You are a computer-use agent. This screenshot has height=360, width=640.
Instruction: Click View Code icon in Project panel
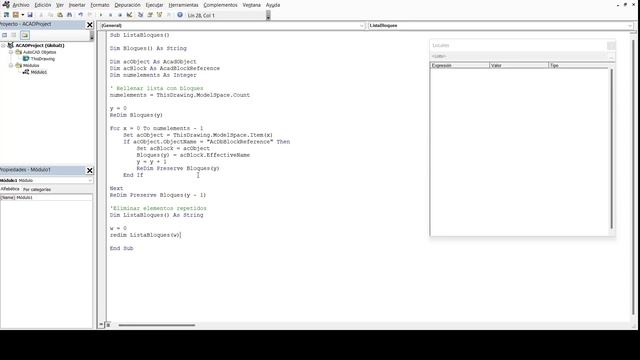pos(4,35)
